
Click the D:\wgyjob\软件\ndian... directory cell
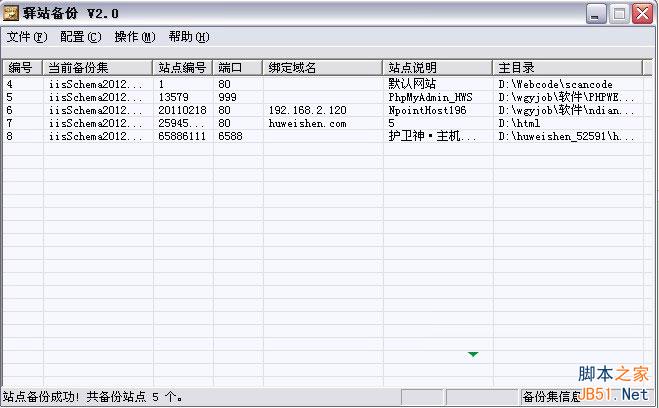tap(566, 111)
